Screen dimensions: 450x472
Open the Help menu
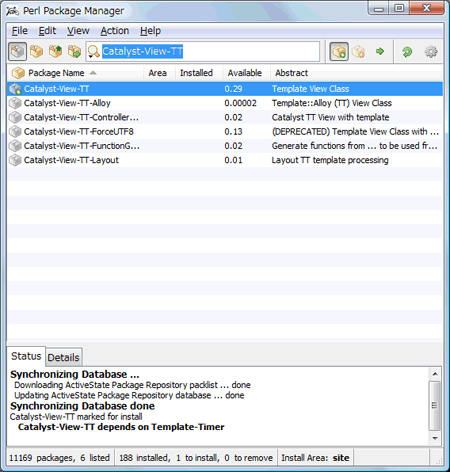tap(150, 31)
